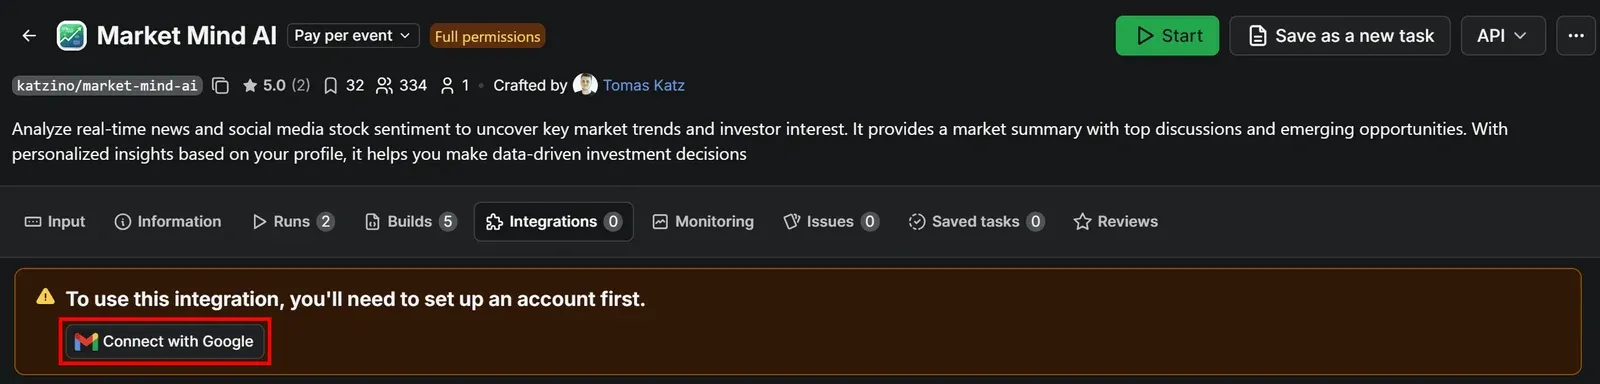This screenshot has height=384, width=1600.
Task: Click Tomas Katz's avatar image
Action: [585, 85]
